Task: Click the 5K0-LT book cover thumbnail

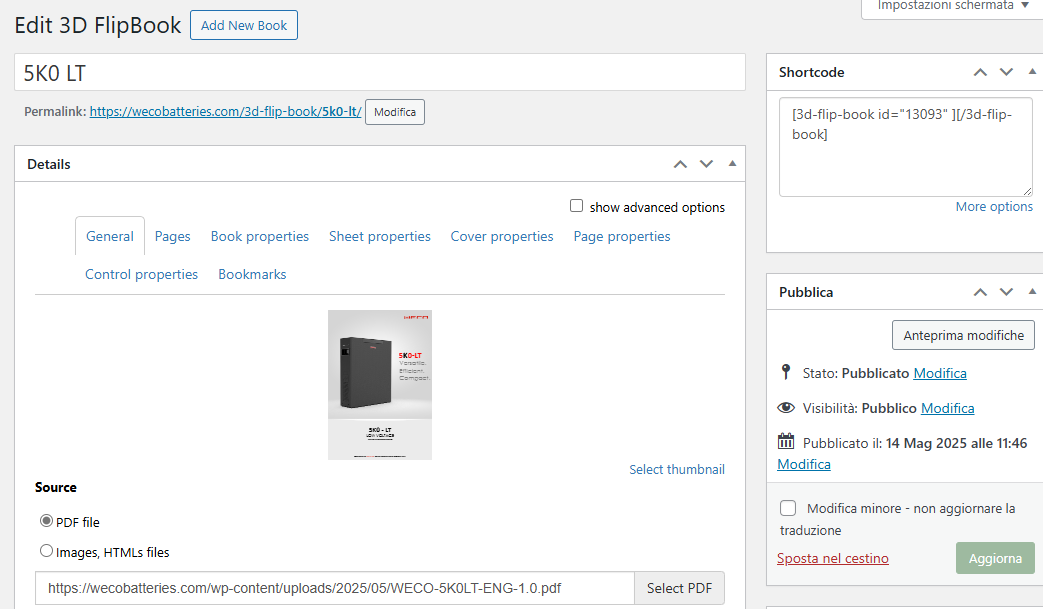Action: point(380,385)
